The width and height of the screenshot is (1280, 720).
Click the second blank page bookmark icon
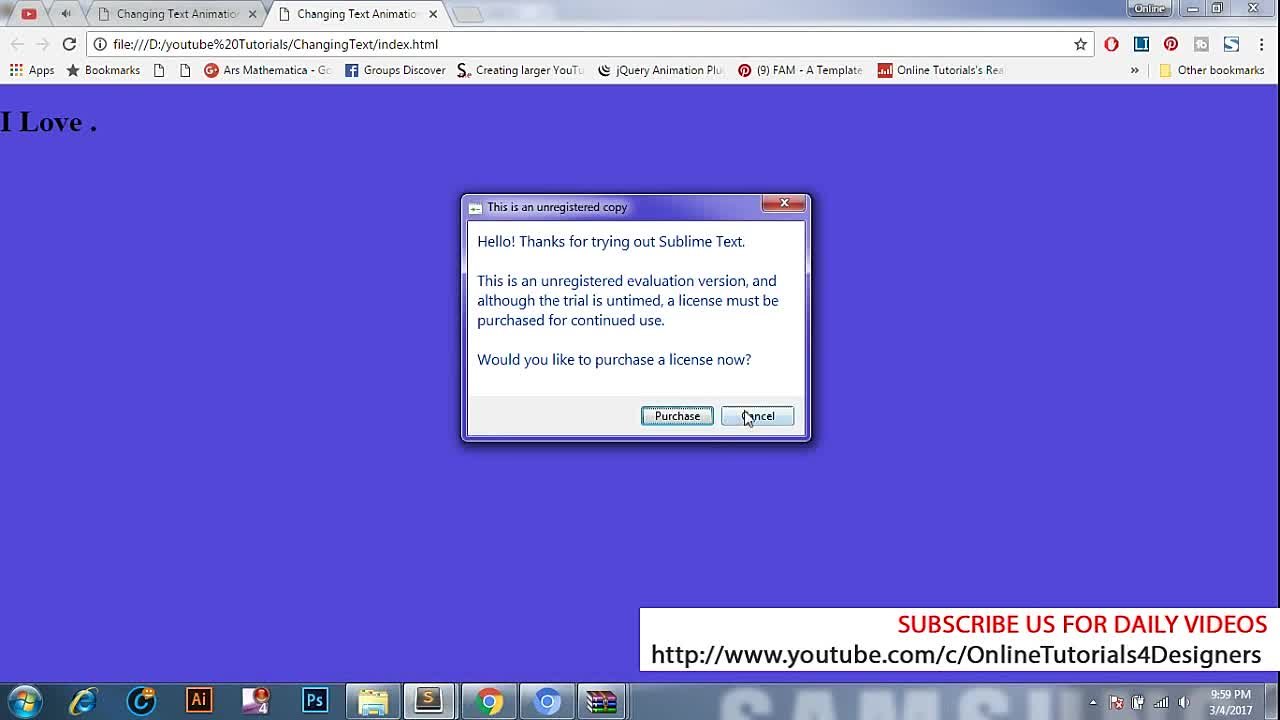click(184, 70)
